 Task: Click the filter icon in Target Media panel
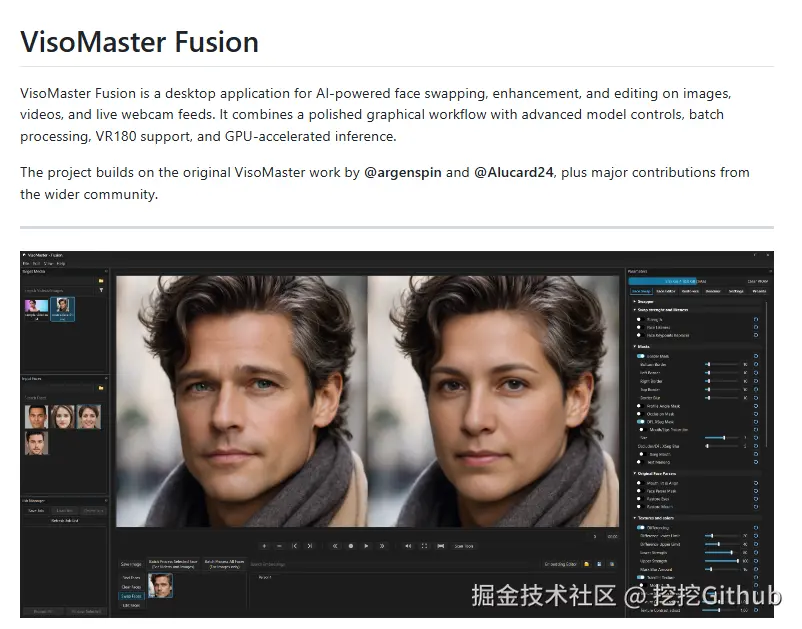(101, 290)
